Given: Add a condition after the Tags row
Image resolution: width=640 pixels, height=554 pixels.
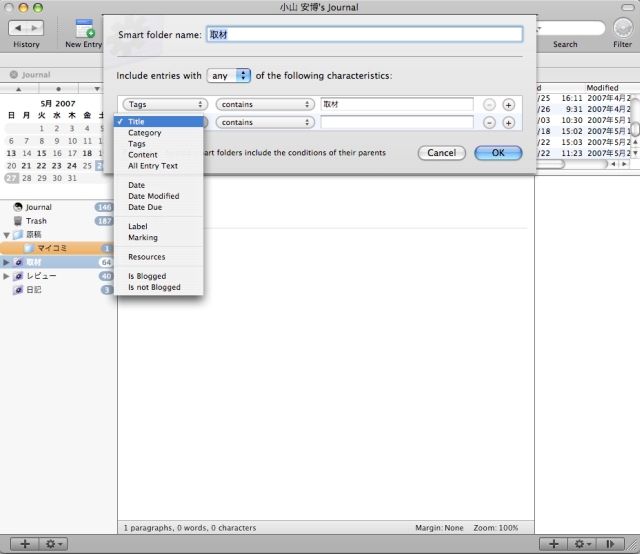Looking at the screenshot, I should pyautogui.click(x=508, y=105).
